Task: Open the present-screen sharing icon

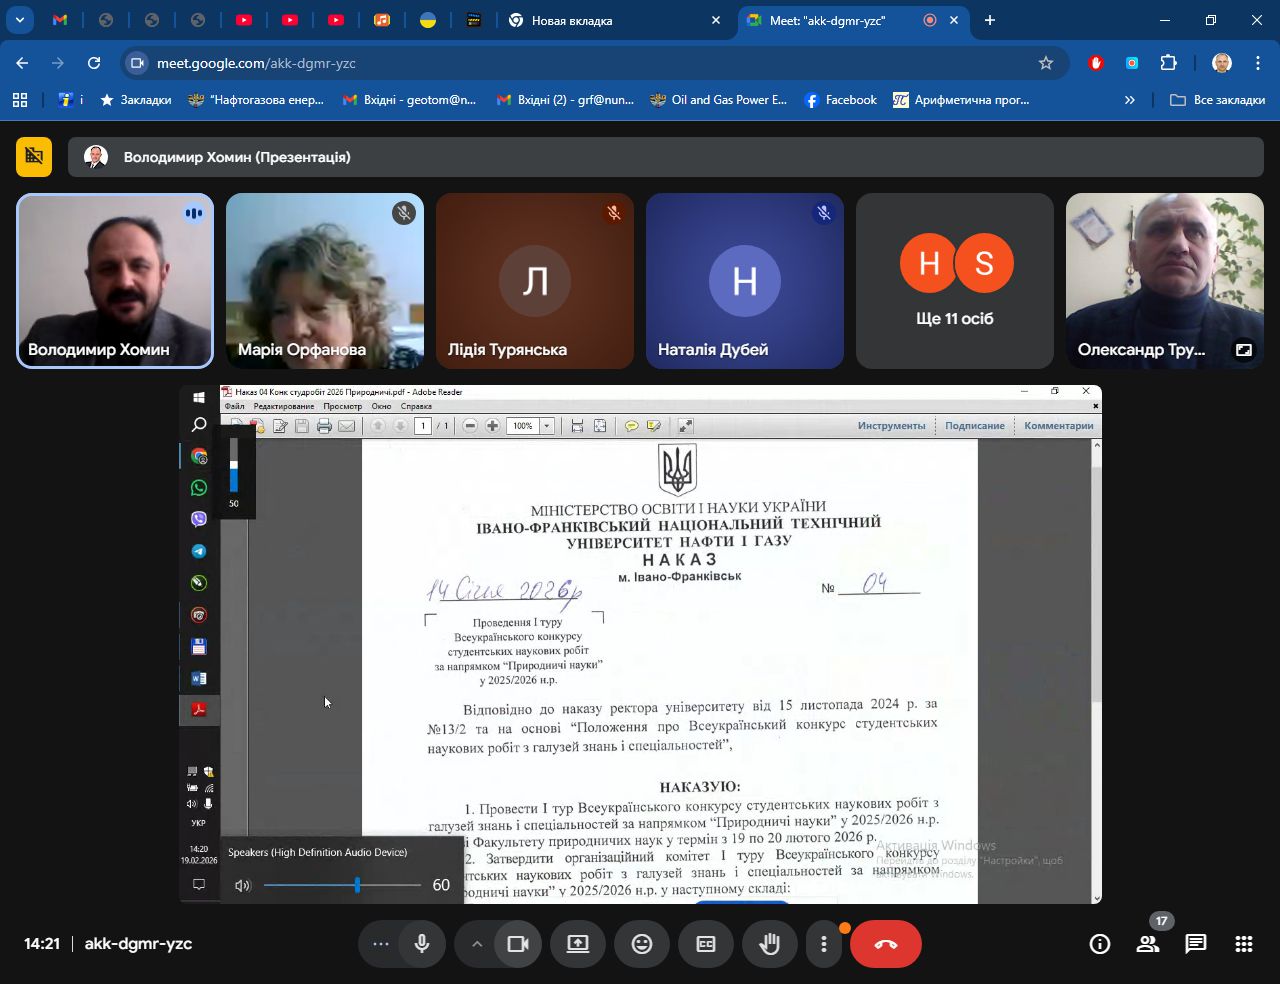Action: tap(577, 943)
